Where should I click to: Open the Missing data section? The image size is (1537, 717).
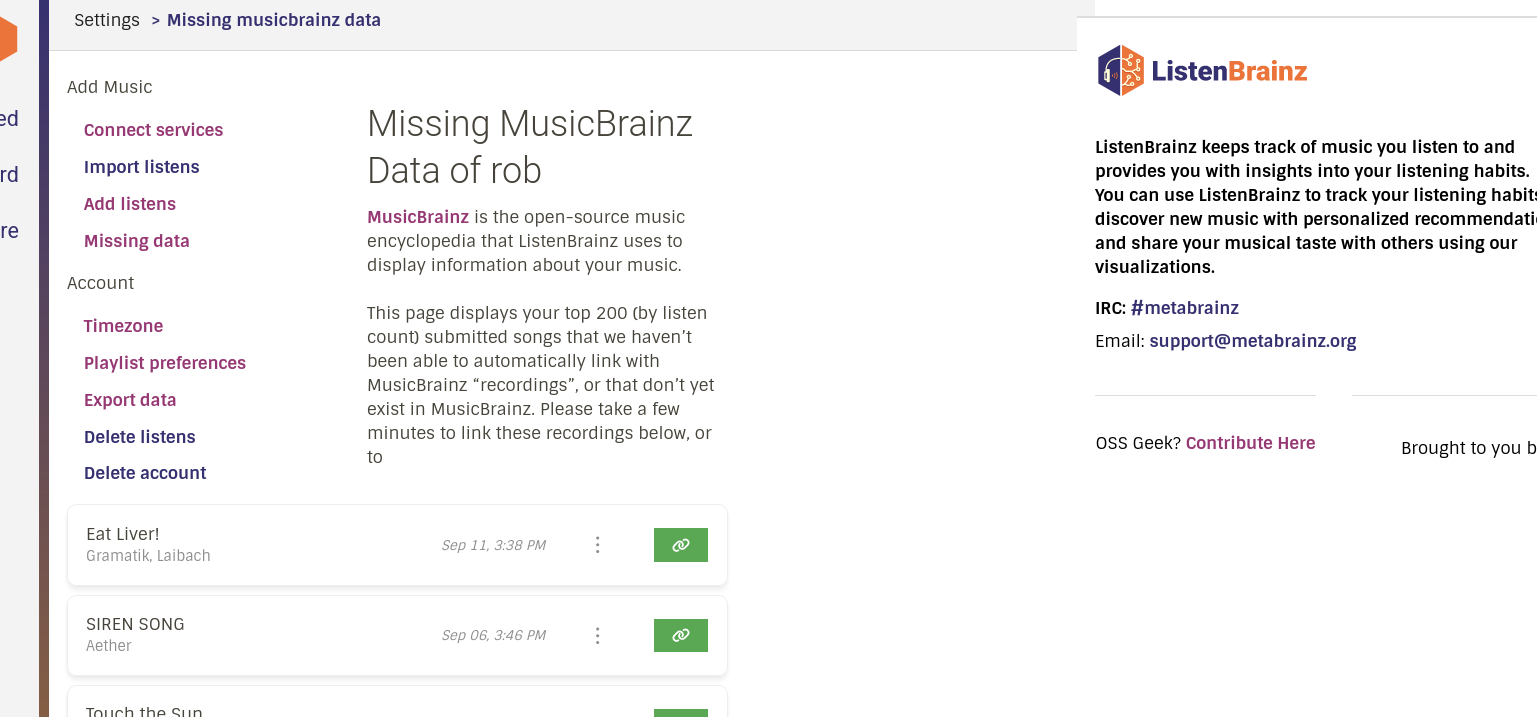136,241
